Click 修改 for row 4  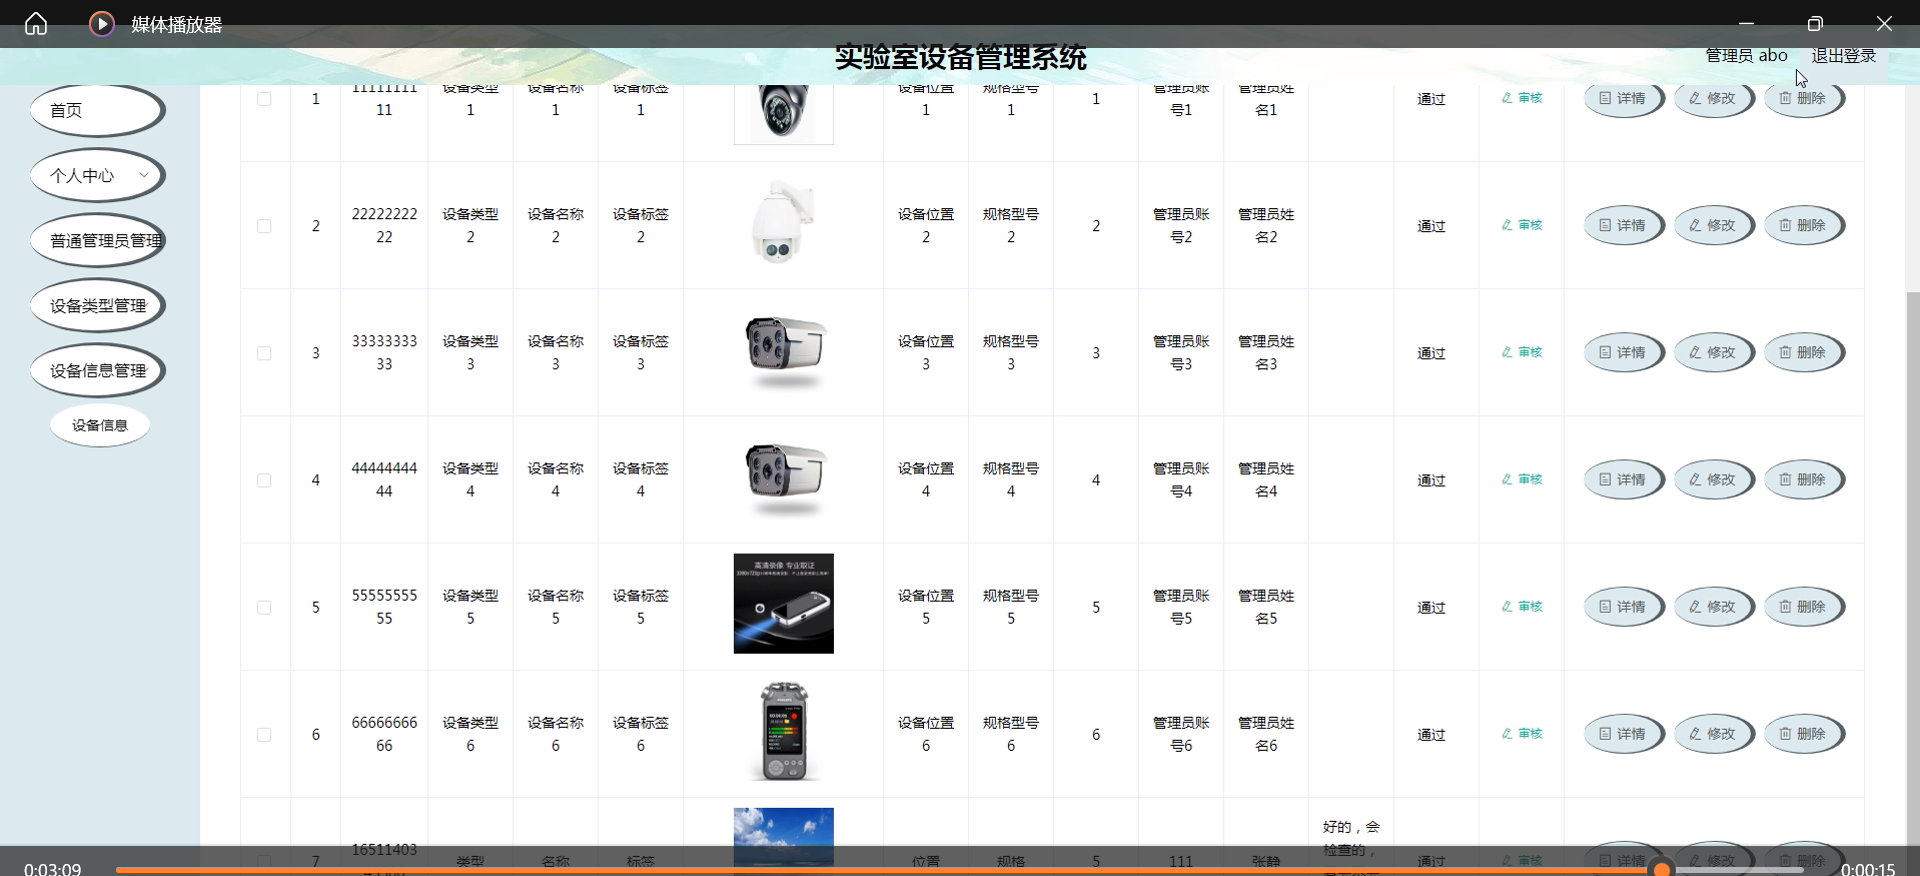pyautogui.click(x=1714, y=479)
